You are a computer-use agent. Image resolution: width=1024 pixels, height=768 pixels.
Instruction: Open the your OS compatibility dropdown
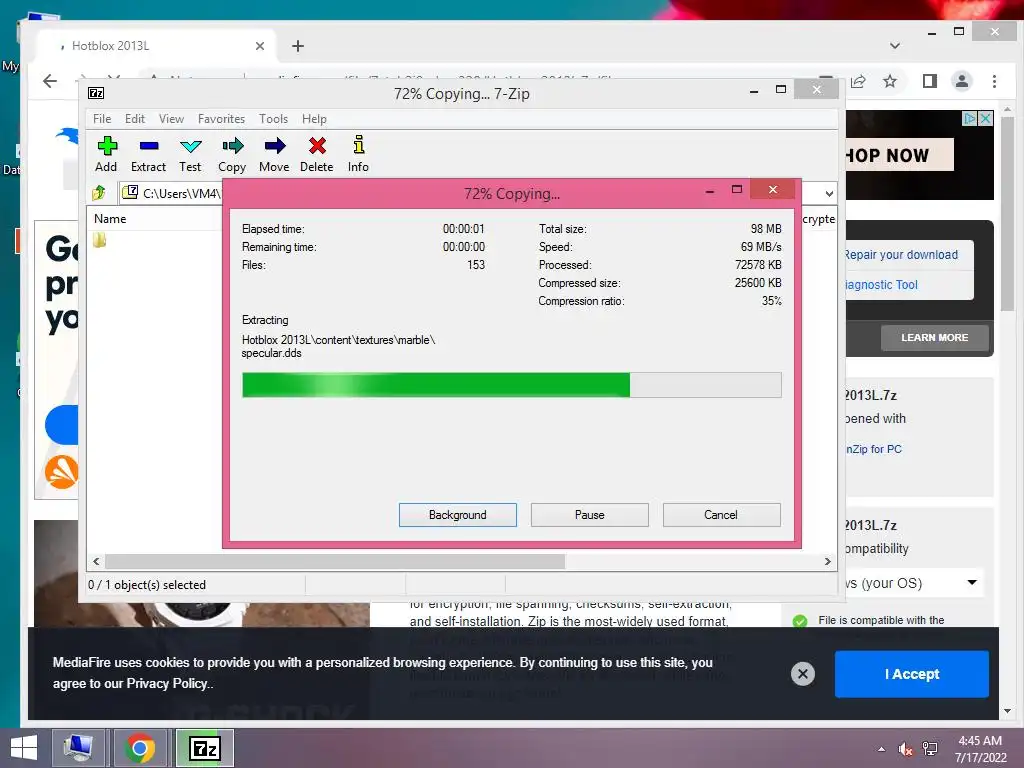point(972,582)
